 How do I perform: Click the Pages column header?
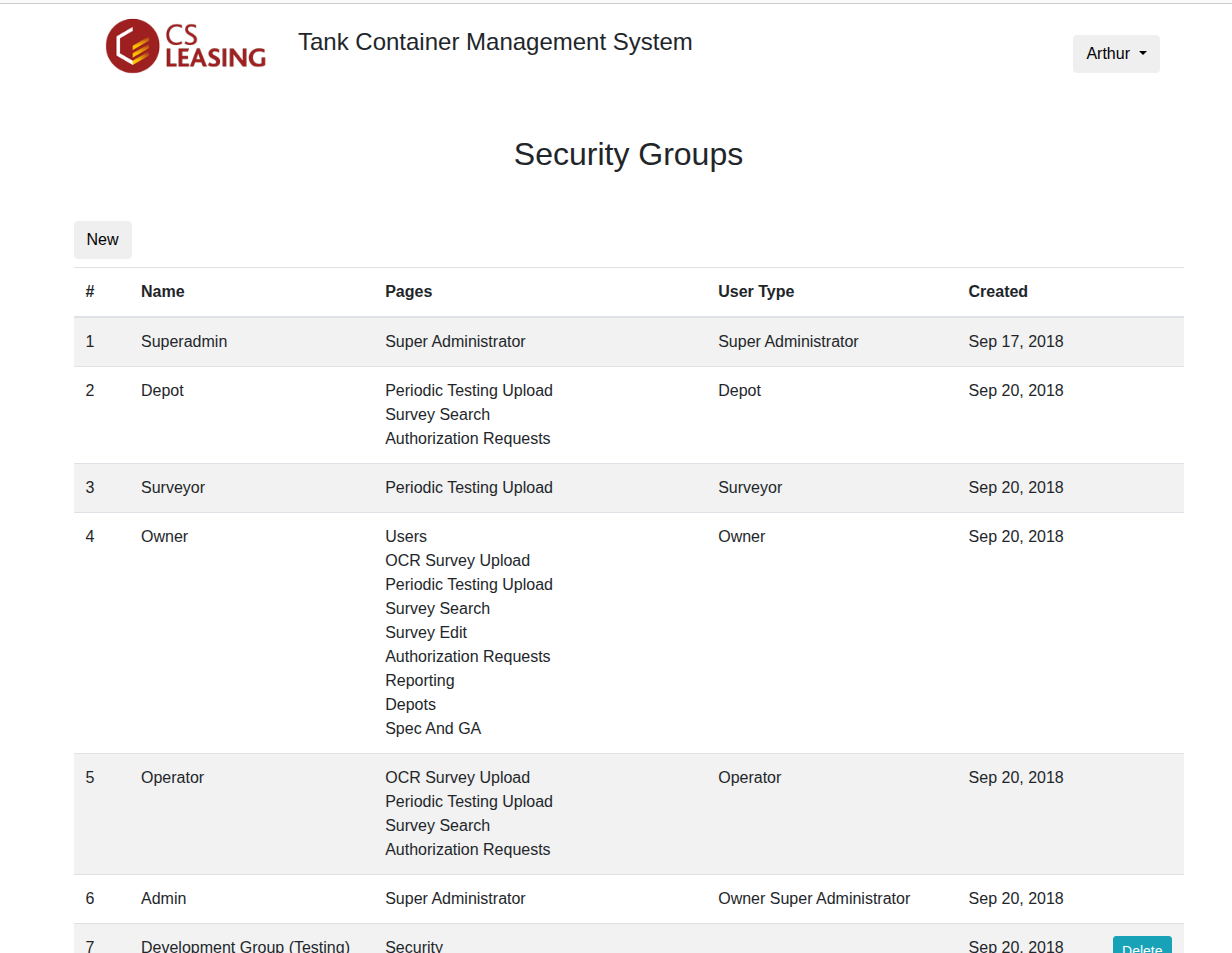409,292
